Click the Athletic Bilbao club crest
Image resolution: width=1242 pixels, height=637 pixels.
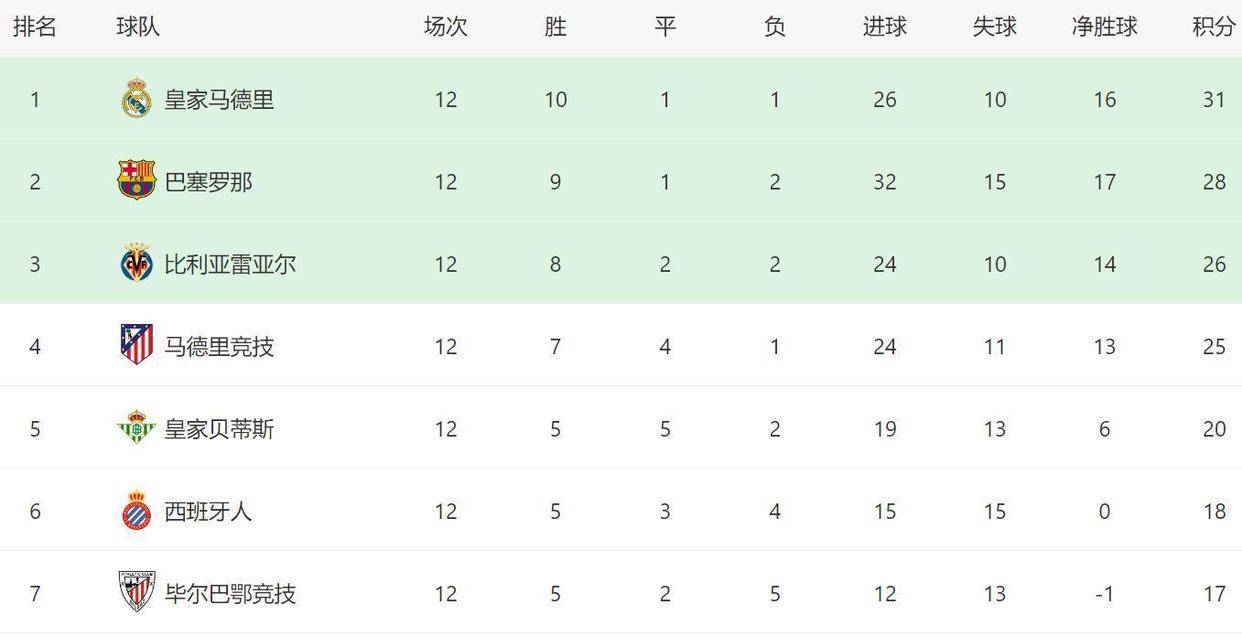(136, 593)
